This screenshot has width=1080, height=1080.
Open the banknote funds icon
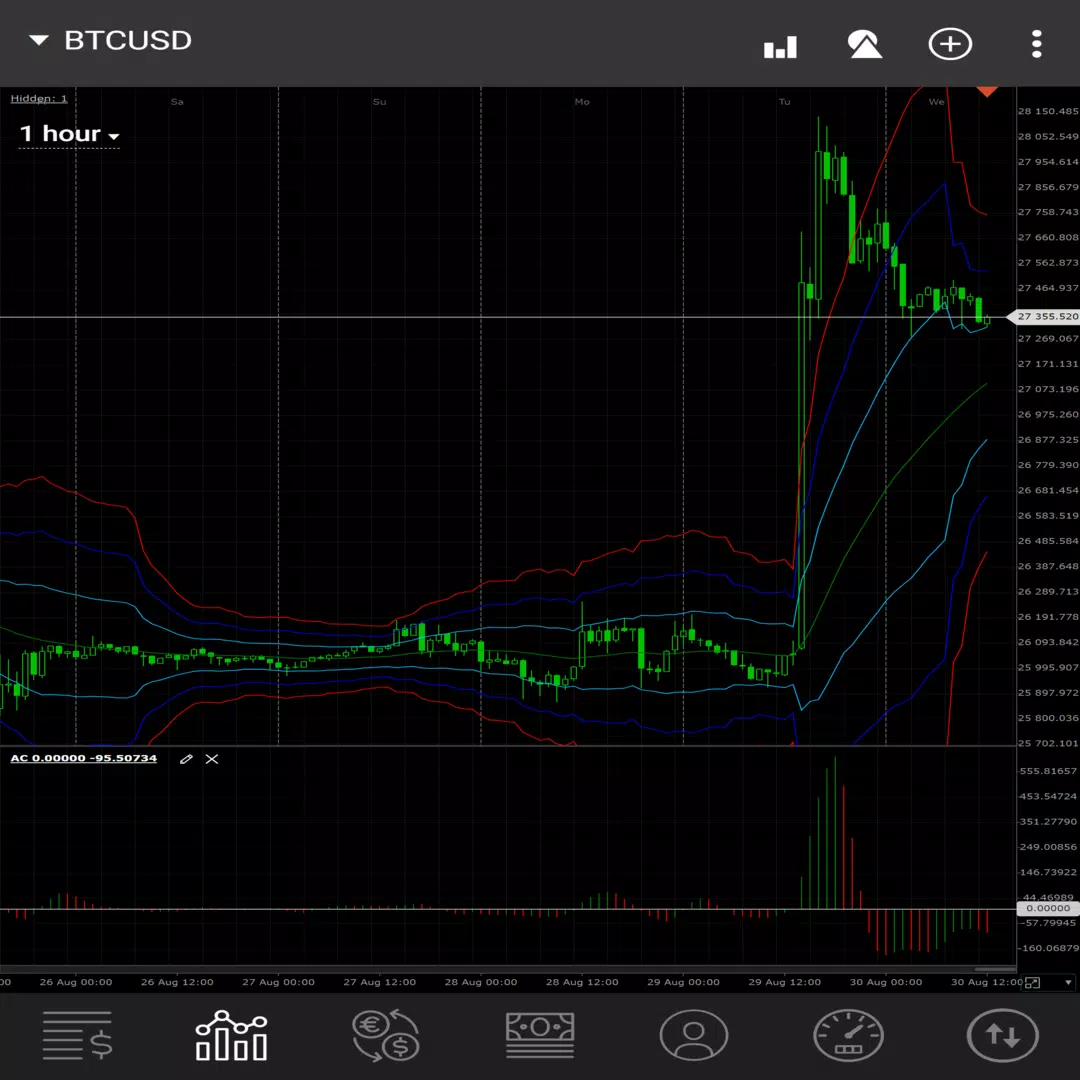[x=540, y=1035]
